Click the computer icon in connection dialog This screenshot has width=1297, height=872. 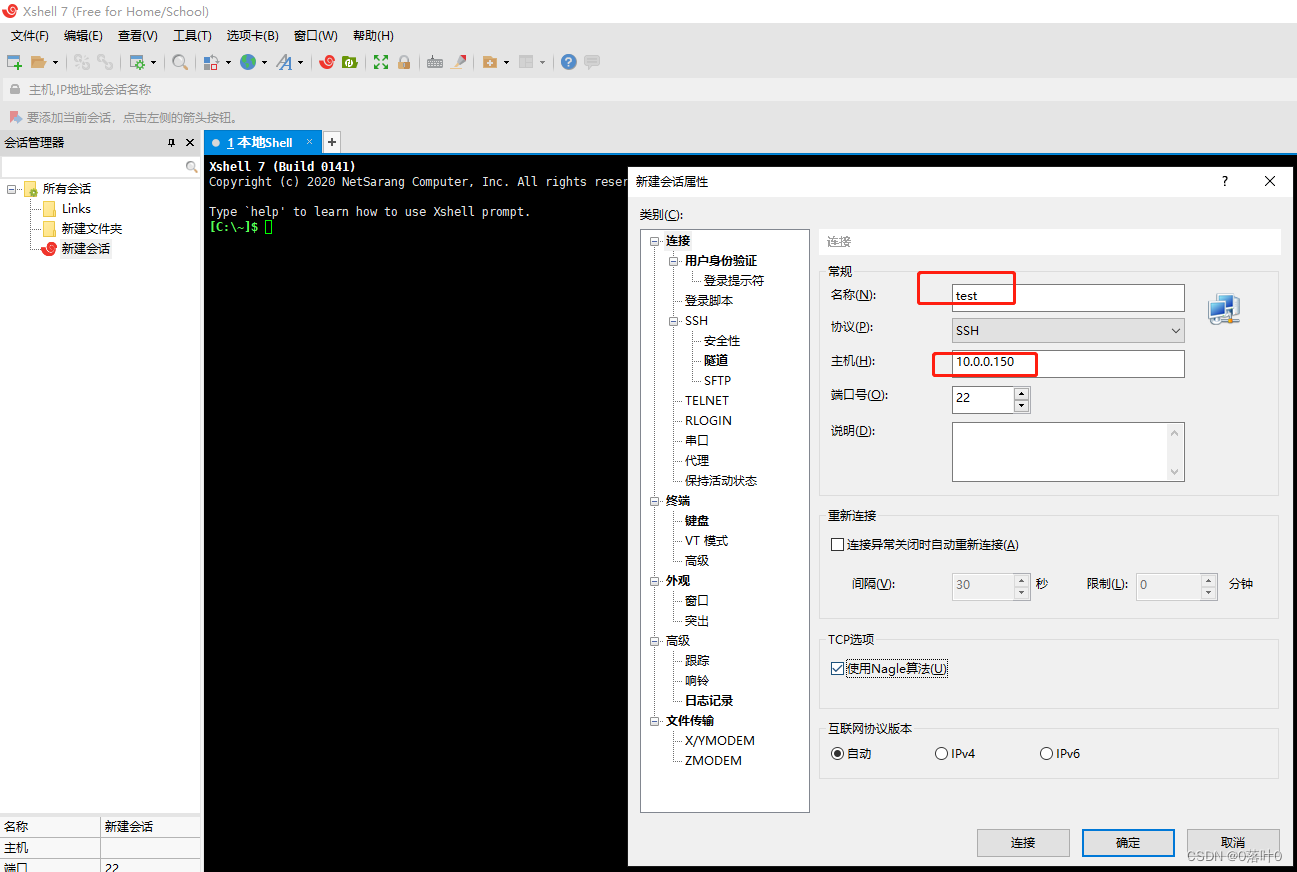1224,310
